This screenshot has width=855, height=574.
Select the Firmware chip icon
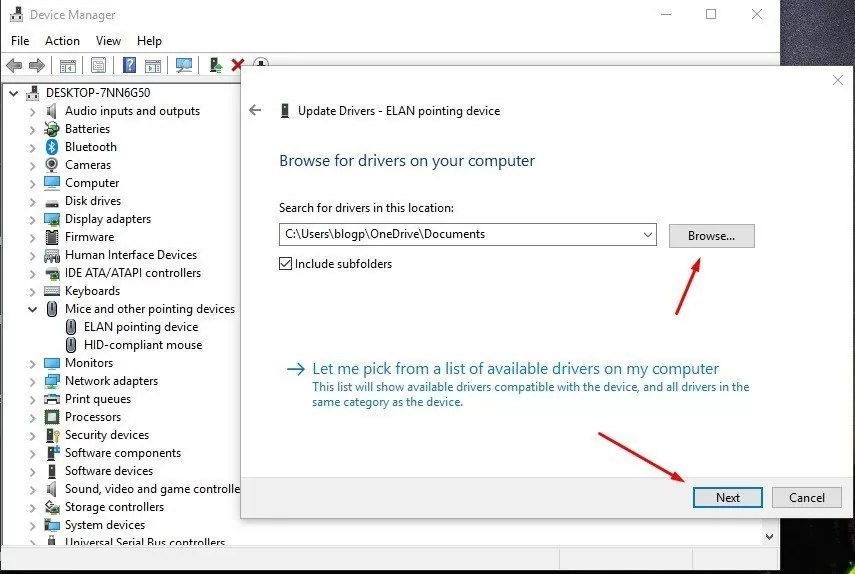pos(52,237)
